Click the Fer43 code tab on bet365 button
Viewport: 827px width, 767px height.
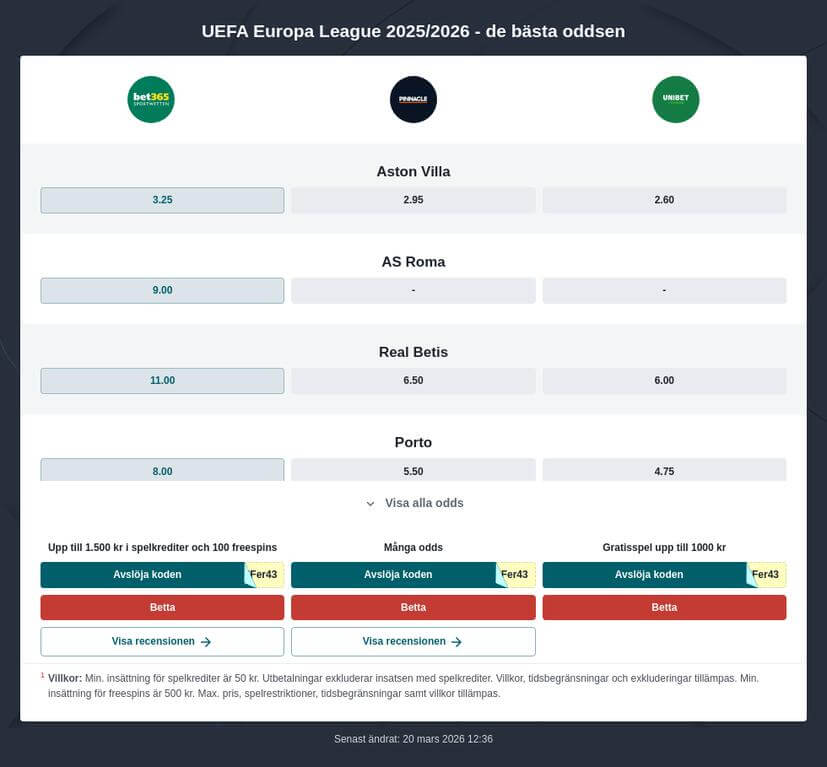pyautogui.click(x=265, y=574)
